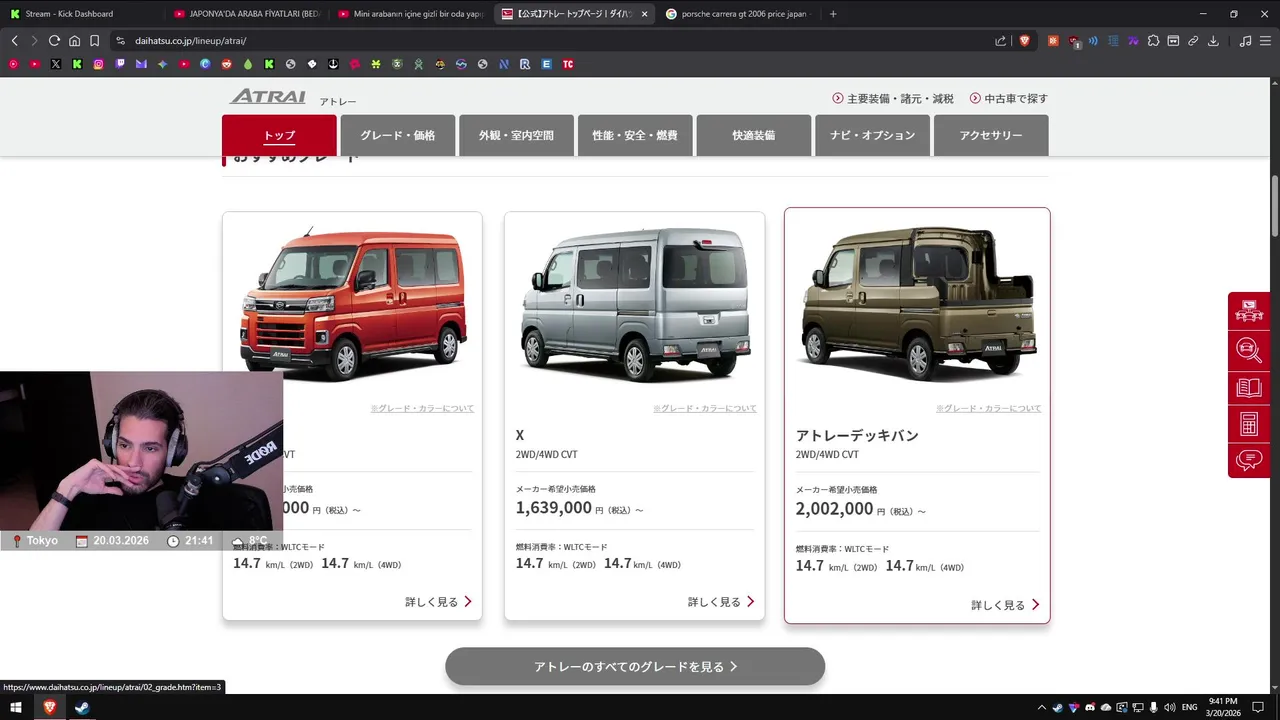
Task: Open the browser hamburger main menu
Action: pyautogui.click(x=1266, y=41)
